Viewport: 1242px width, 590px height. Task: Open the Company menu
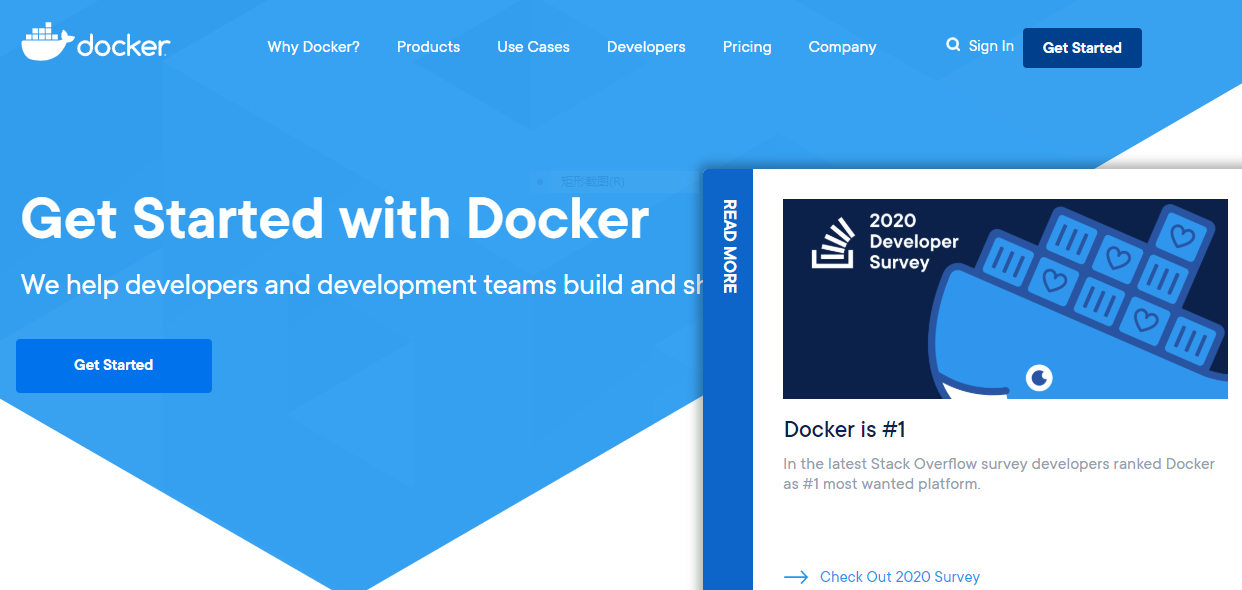pos(842,47)
